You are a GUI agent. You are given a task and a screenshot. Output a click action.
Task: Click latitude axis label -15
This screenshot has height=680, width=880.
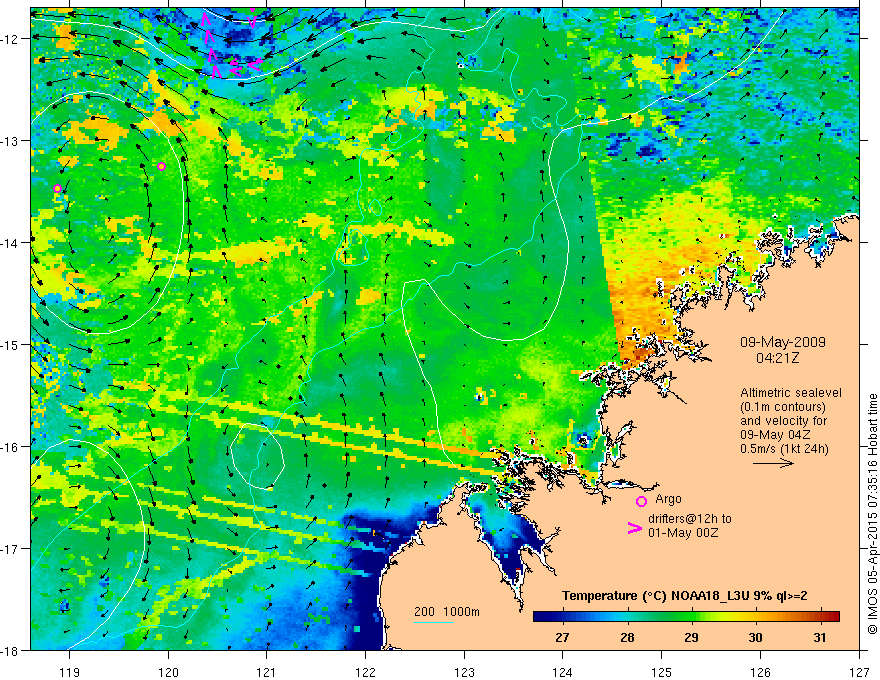pyautogui.click(x=11, y=344)
